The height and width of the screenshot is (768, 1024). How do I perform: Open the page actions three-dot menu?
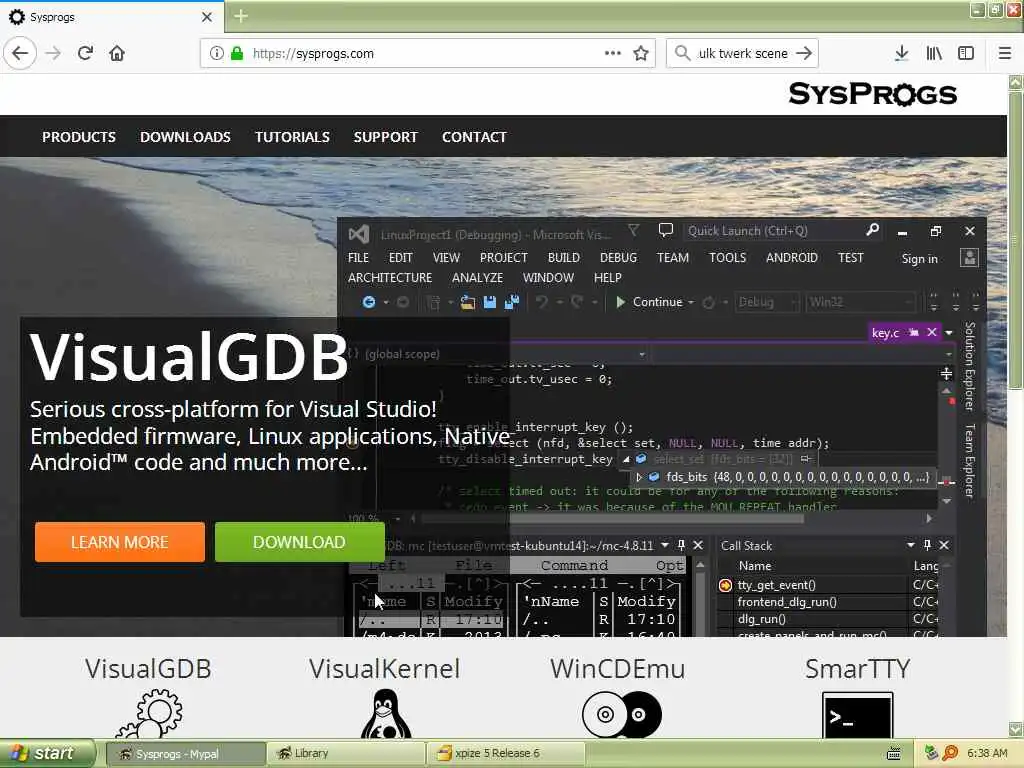(x=613, y=53)
